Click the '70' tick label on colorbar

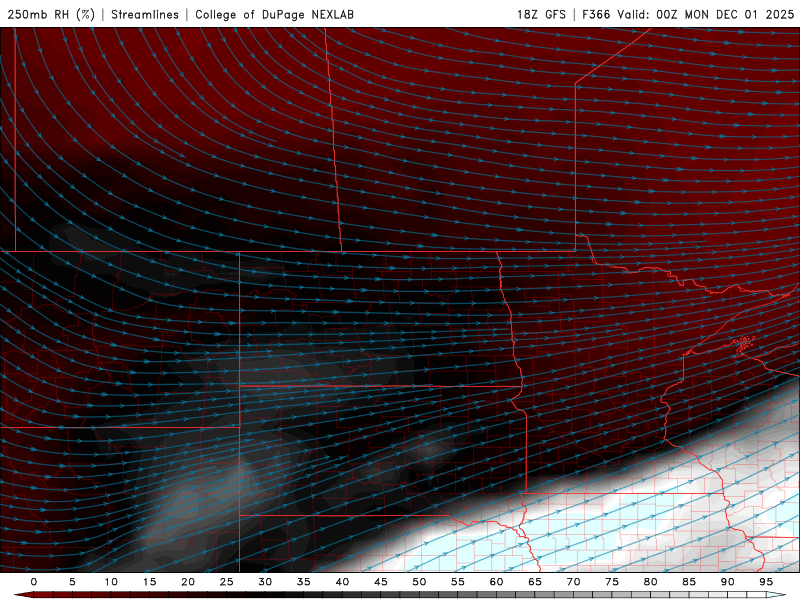click(x=573, y=582)
